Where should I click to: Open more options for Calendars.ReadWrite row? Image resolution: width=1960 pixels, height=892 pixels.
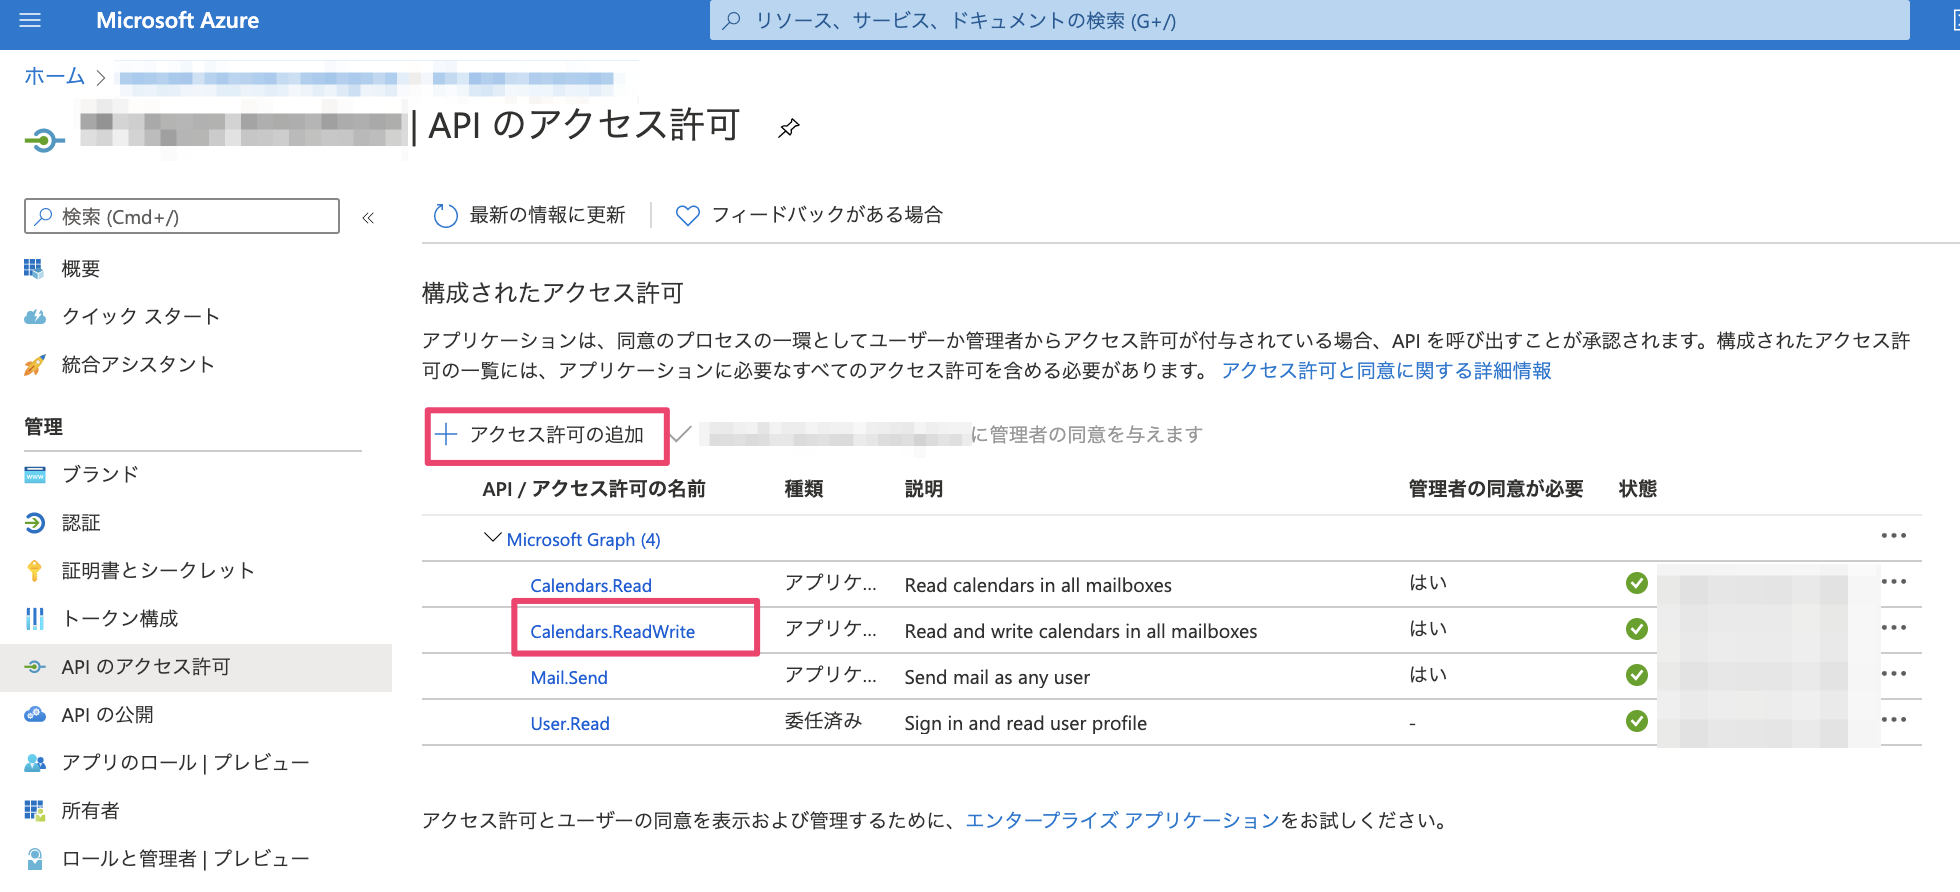(x=1894, y=628)
